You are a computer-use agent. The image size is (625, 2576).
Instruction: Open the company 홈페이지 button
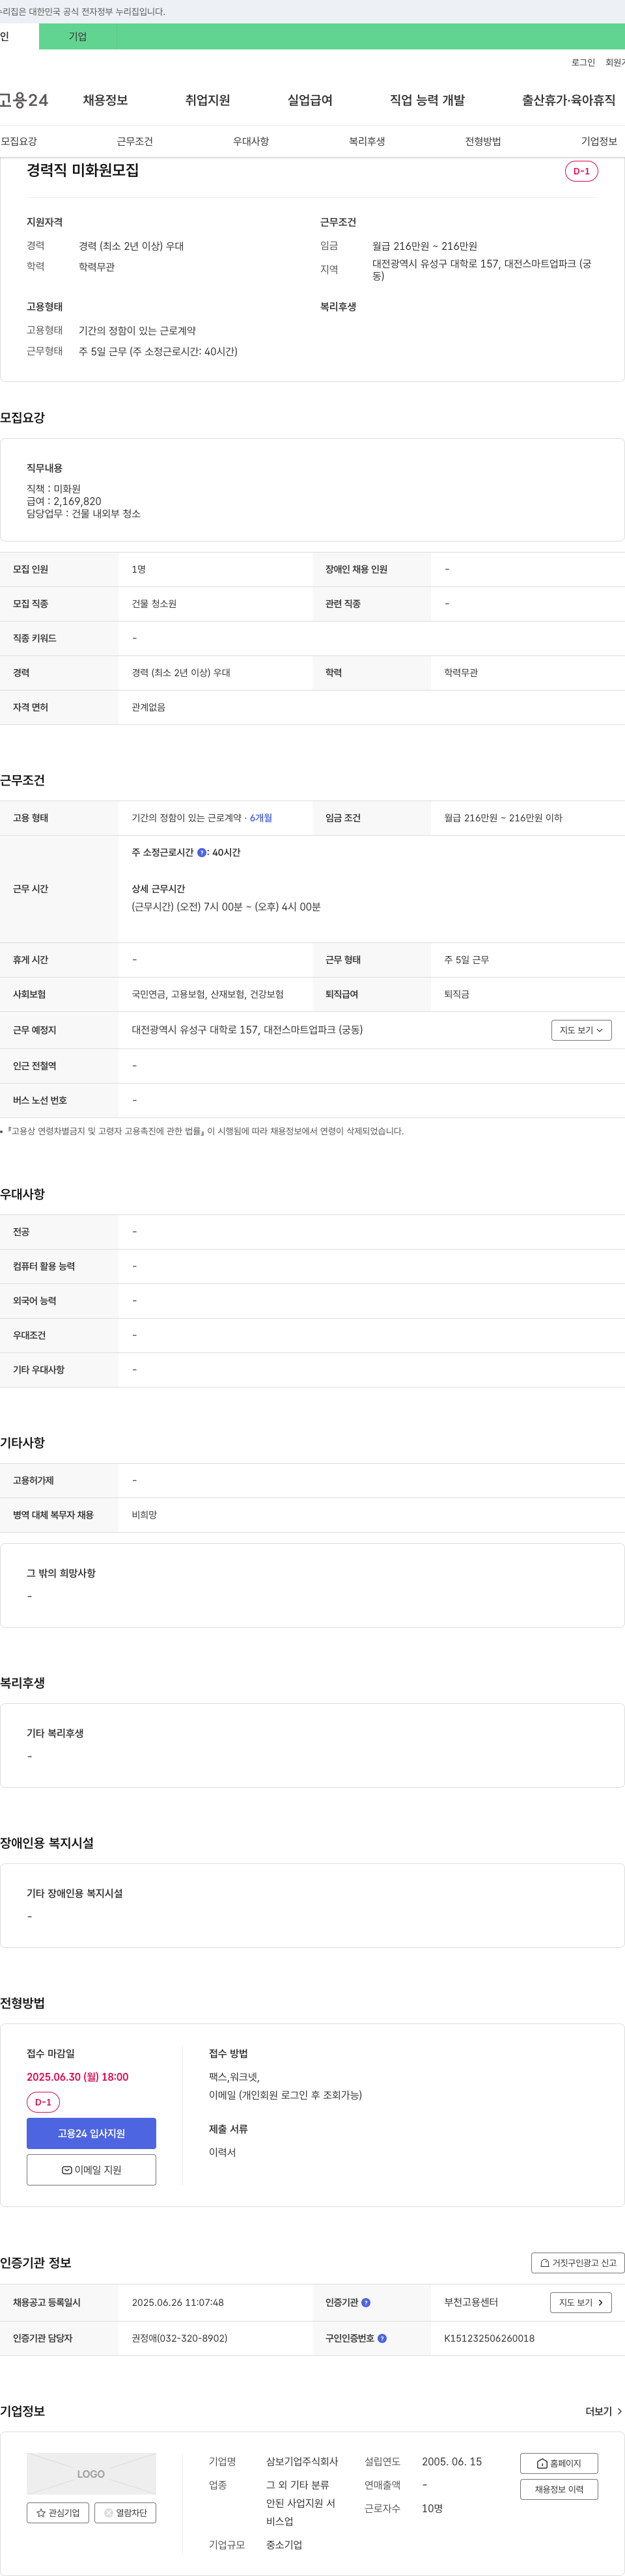(x=559, y=2463)
